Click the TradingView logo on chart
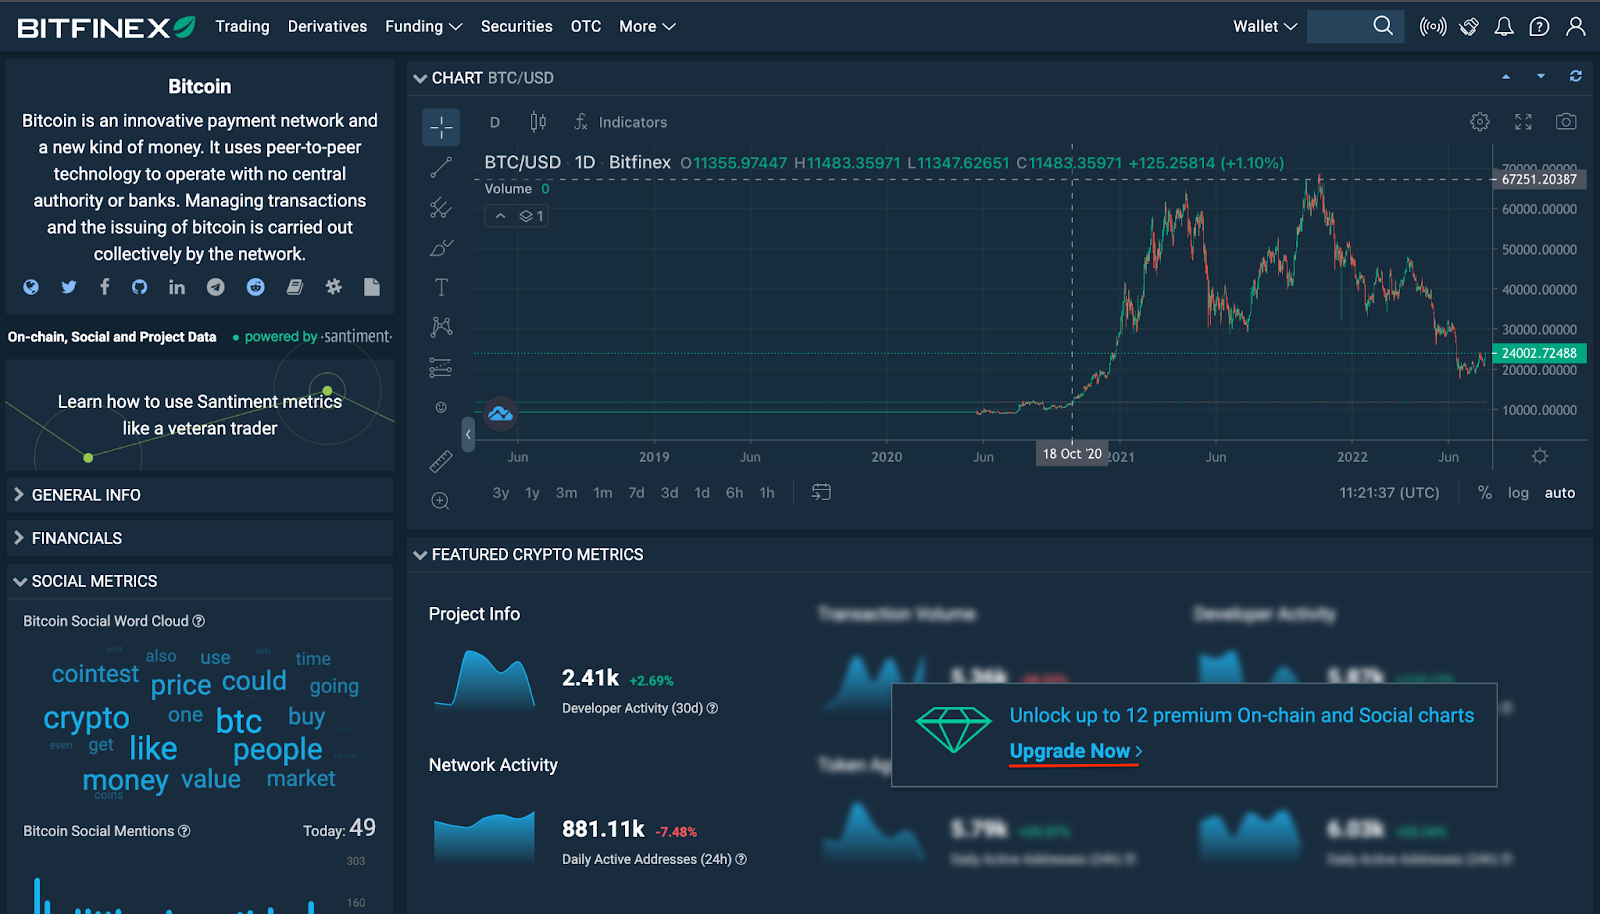This screenshot has width=1600, height=914. pos(500,413)
